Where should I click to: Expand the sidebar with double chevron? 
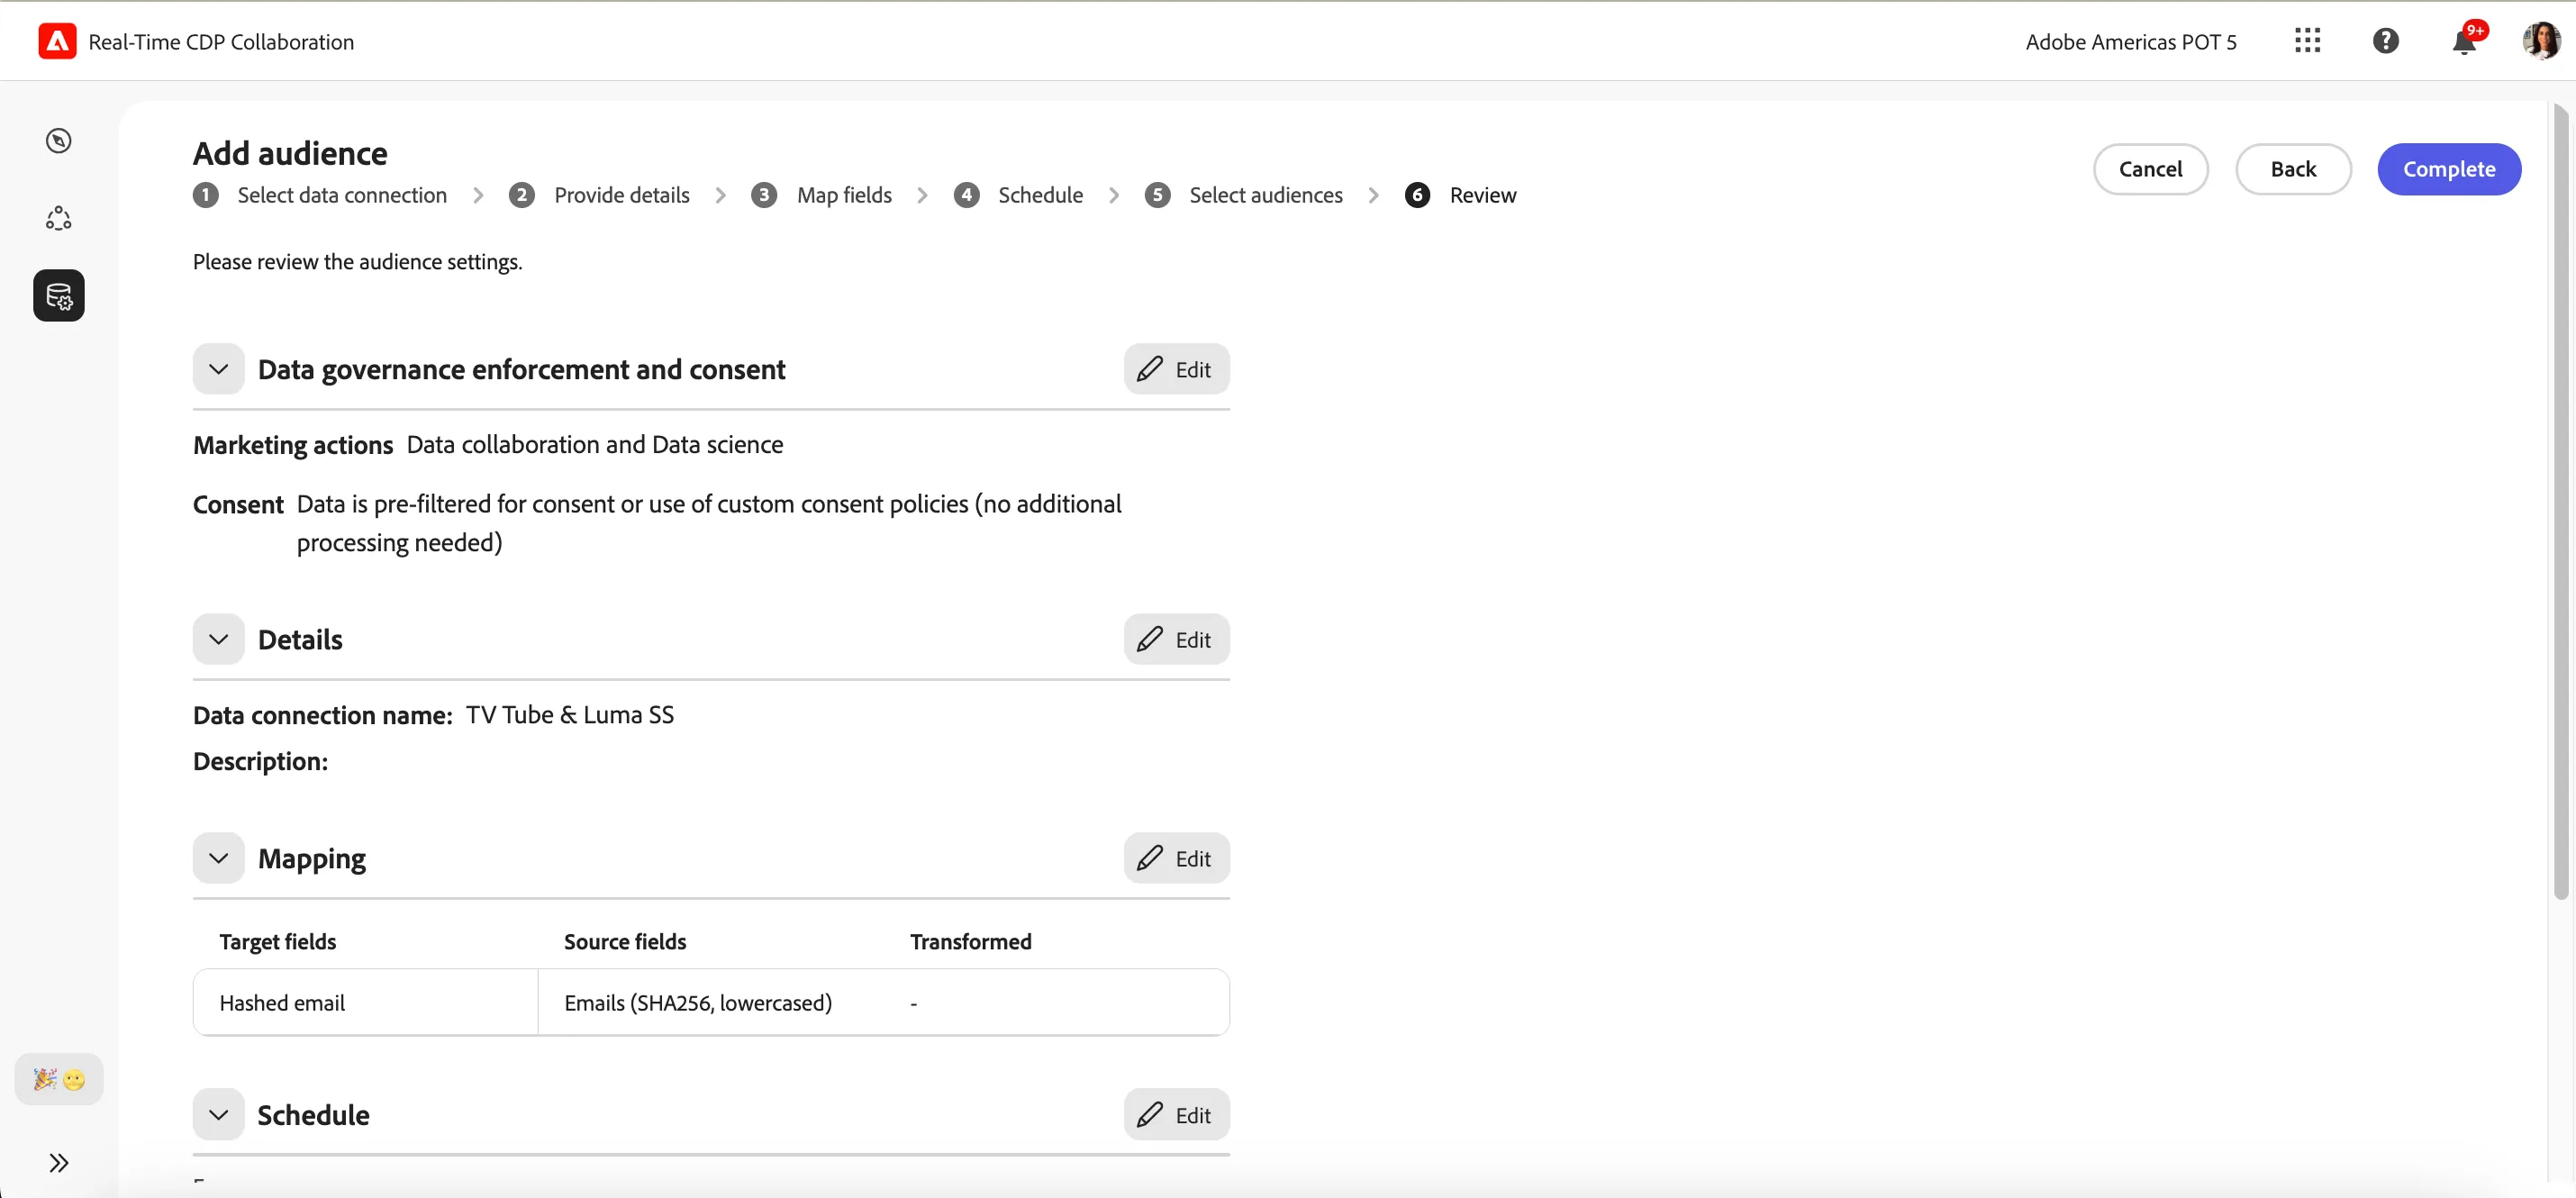[59, 1163]
